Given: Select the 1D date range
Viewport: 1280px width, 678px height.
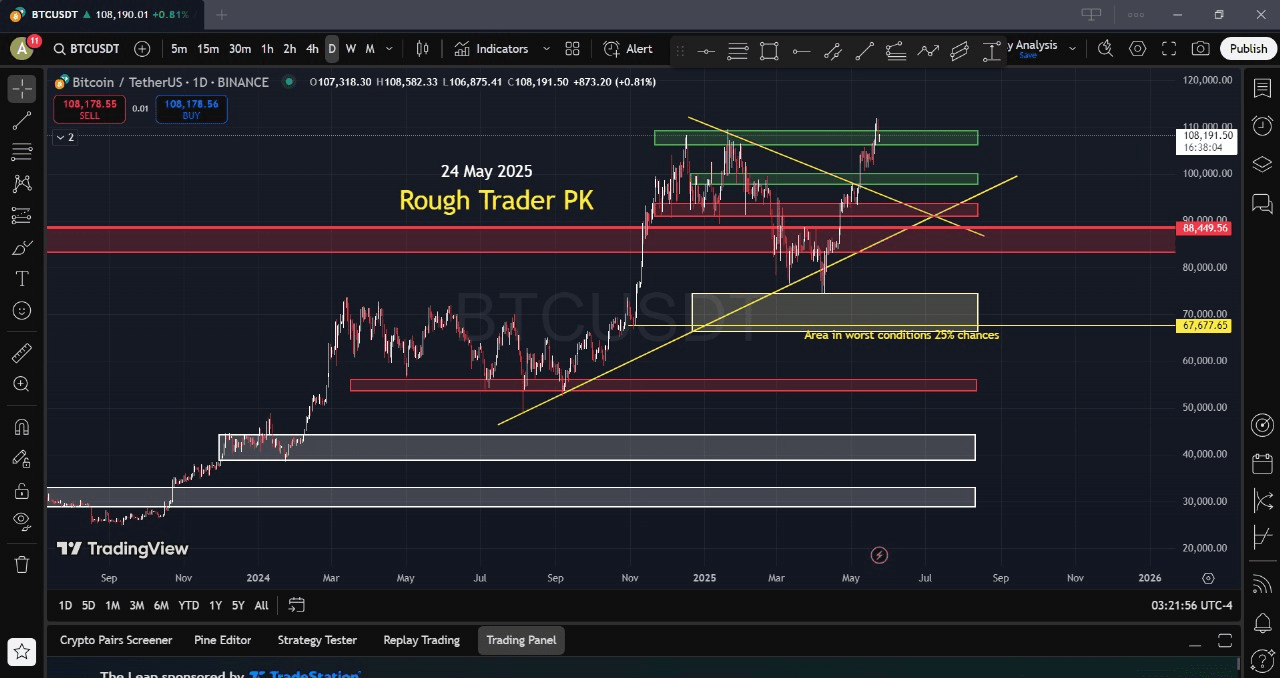Looking at the screenshot, I should pyautogui.click(x=65, y=605).
